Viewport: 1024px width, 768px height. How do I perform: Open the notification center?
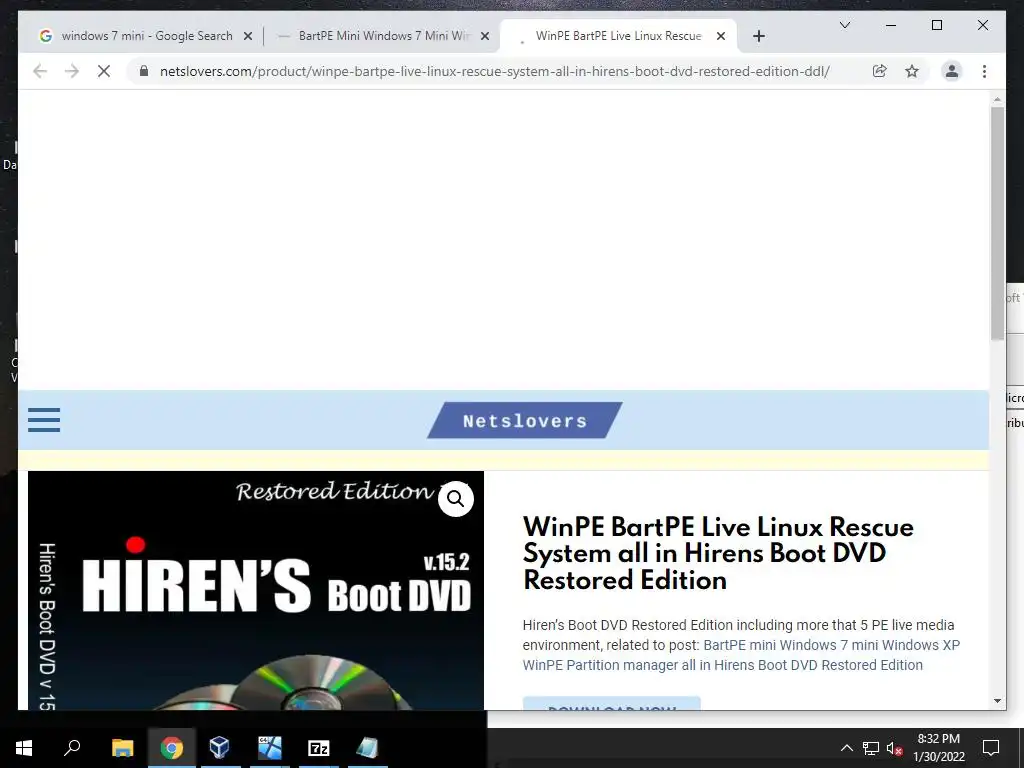[x=991, y=748]
